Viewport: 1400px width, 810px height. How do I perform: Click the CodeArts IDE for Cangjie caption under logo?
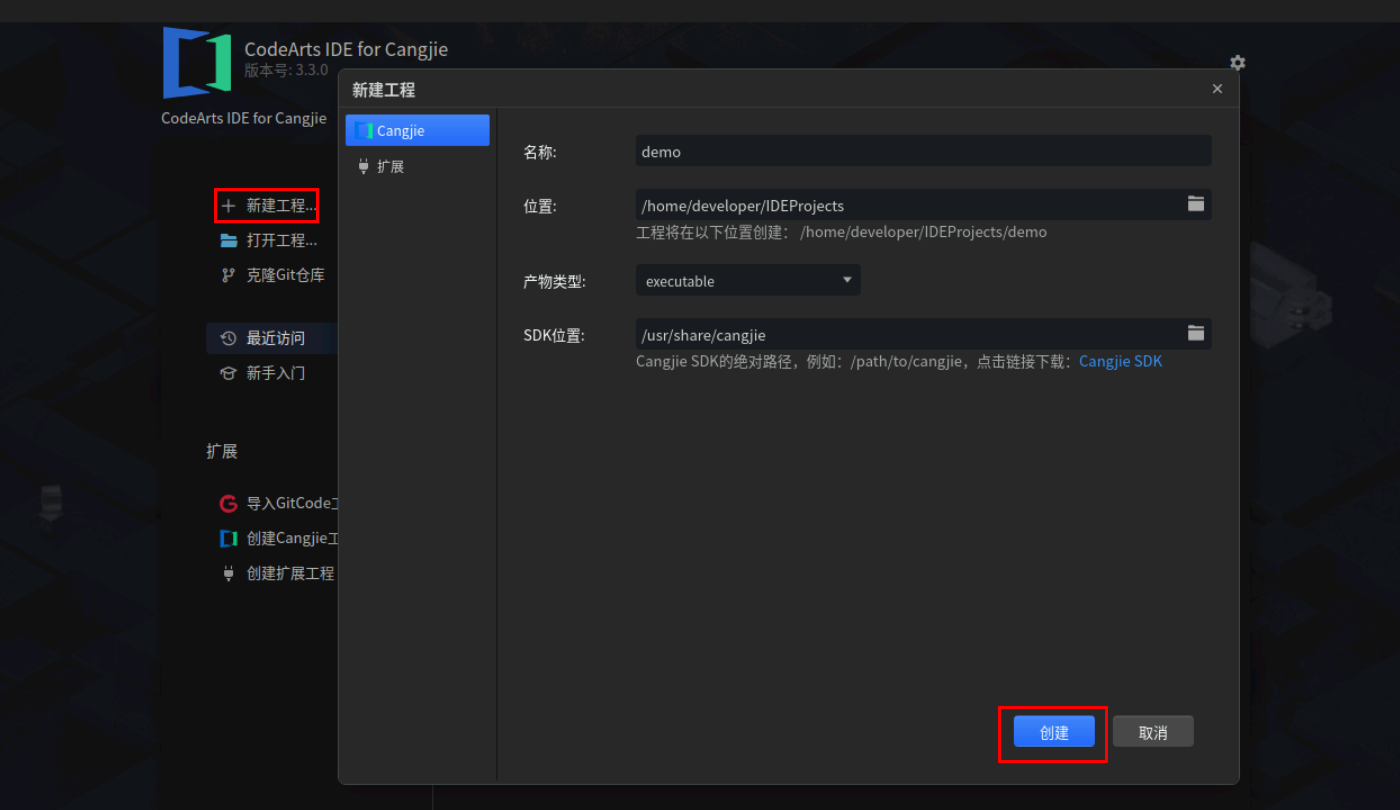pos(244,118)
